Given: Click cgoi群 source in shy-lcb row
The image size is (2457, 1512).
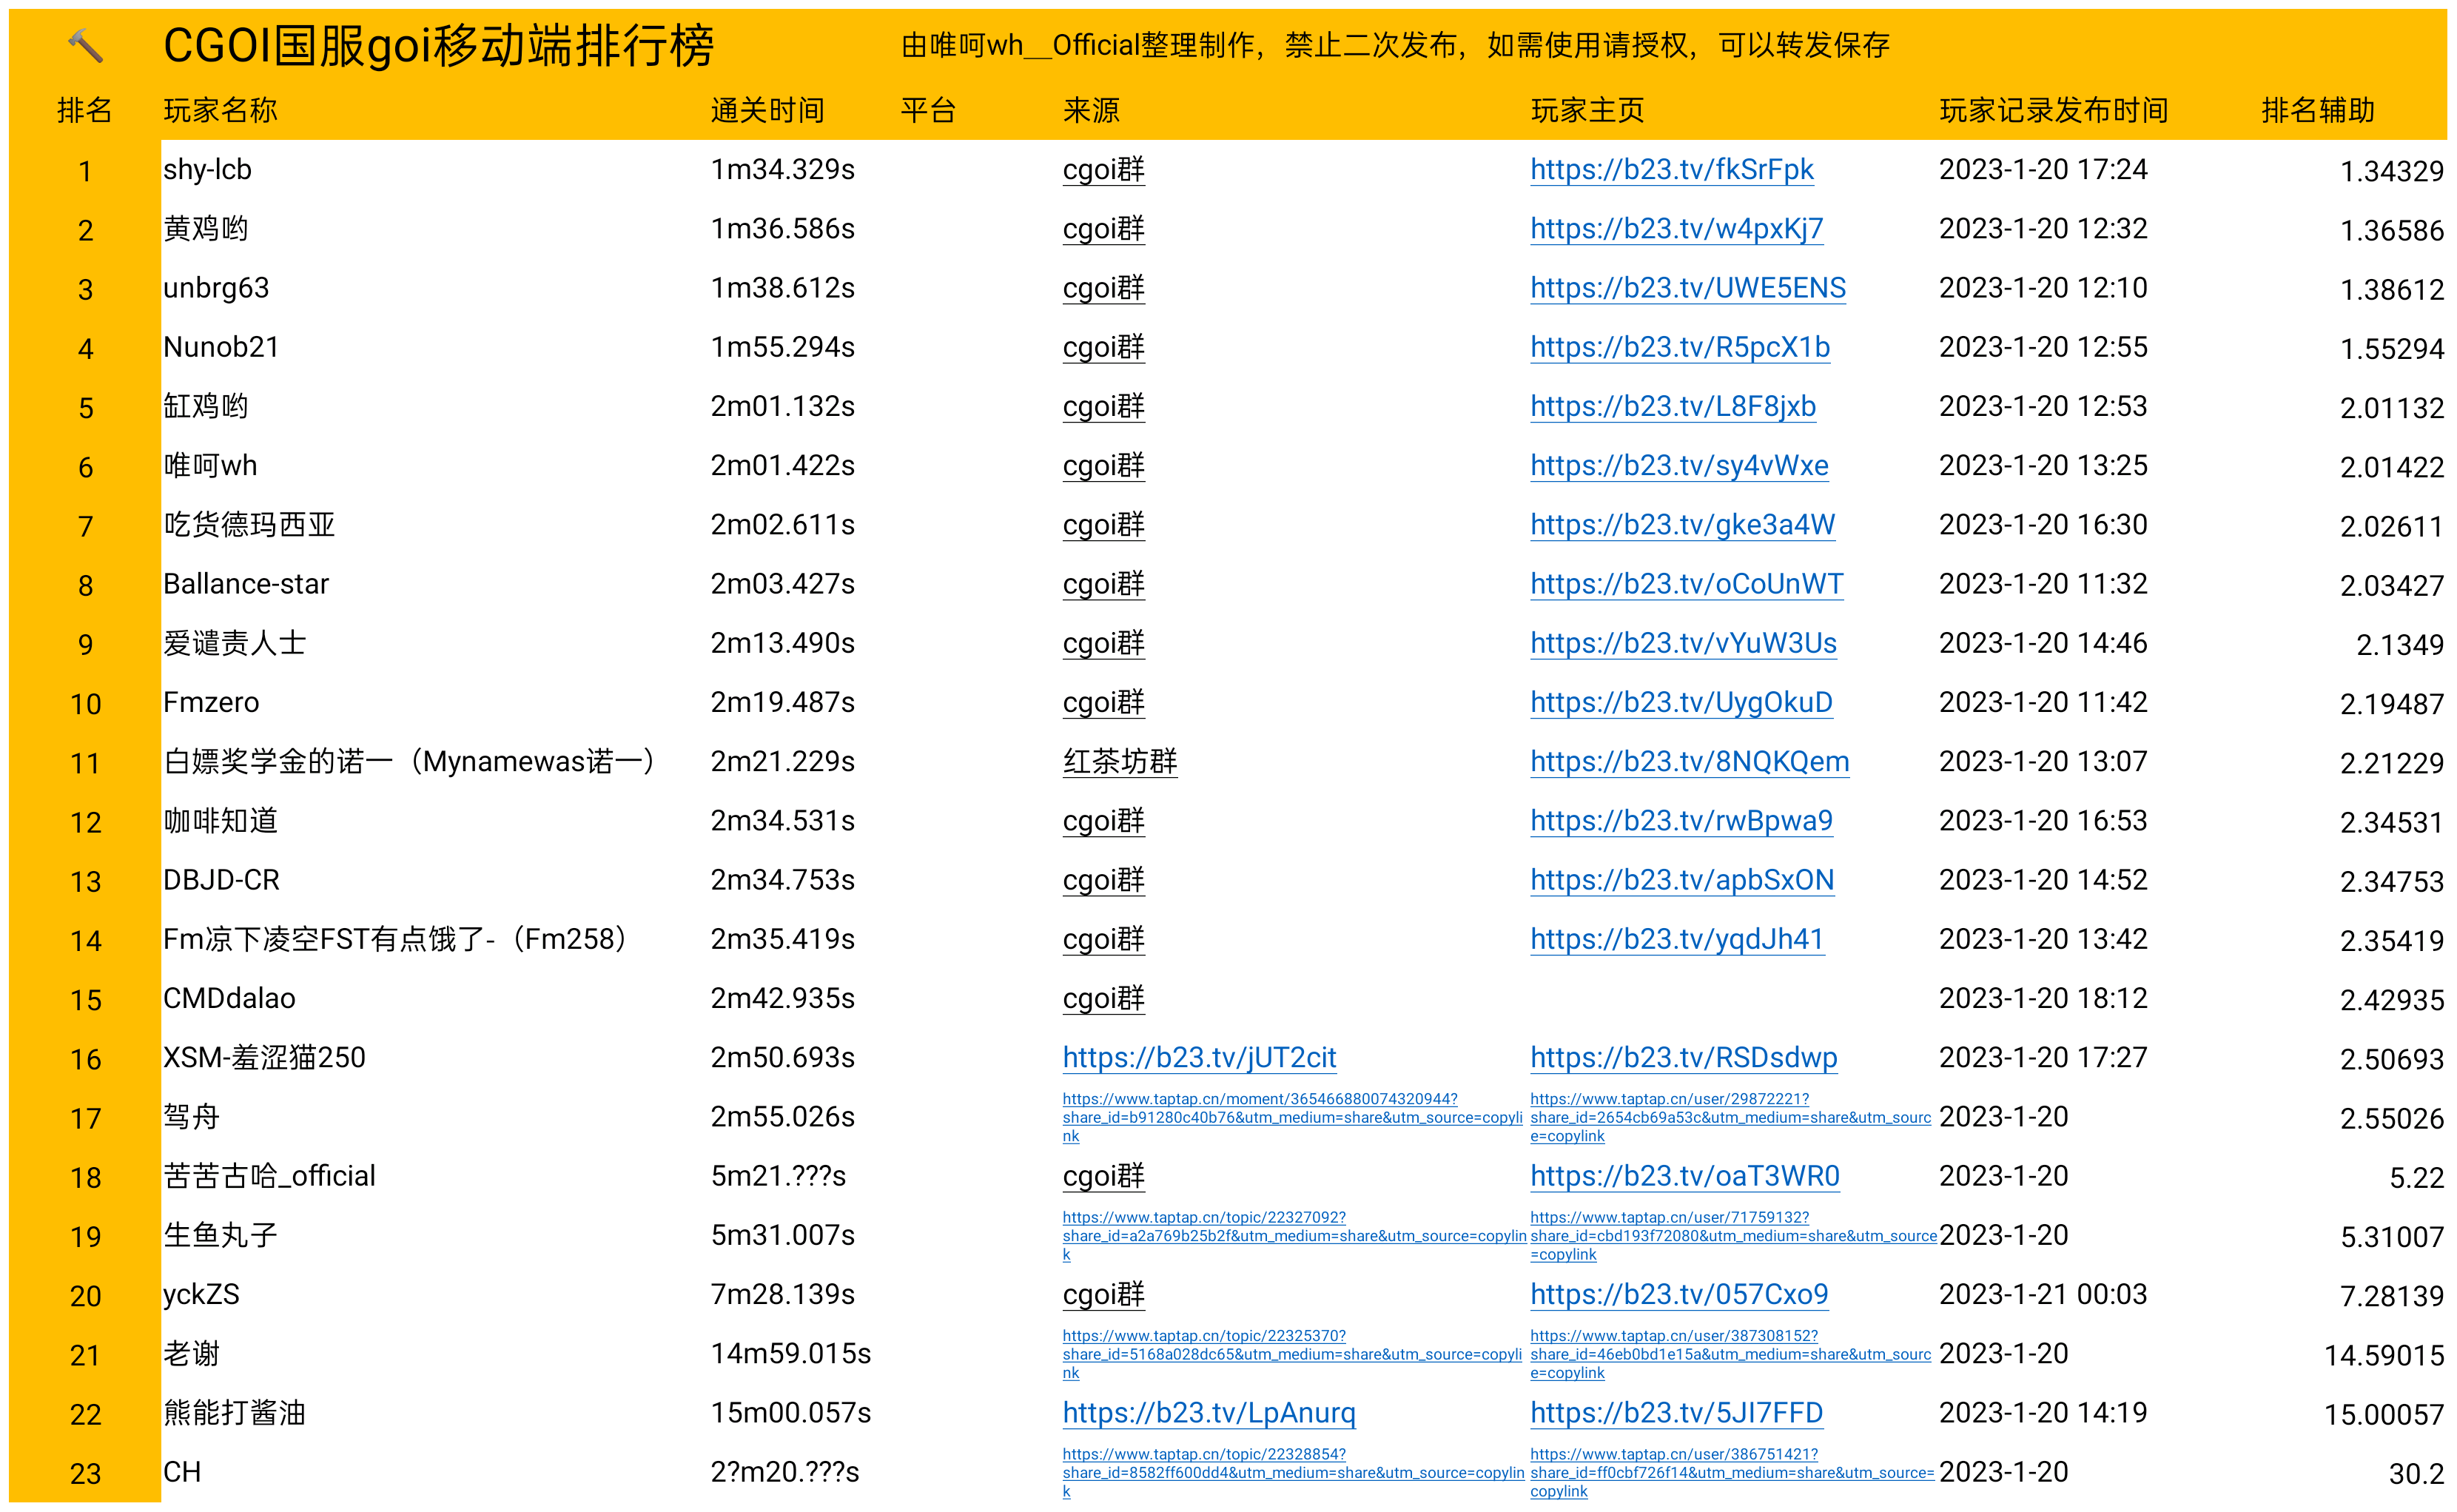Looking at the screenshot, I should (1103, 169).
